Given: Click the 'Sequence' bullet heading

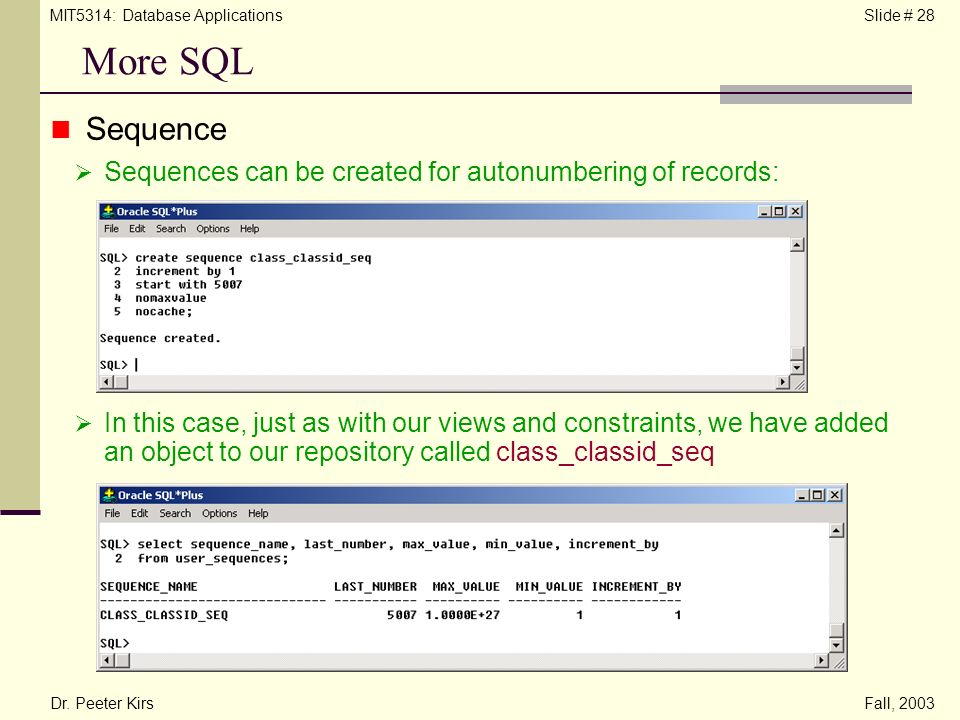Looking at the screenshot, I should (156, 129).
